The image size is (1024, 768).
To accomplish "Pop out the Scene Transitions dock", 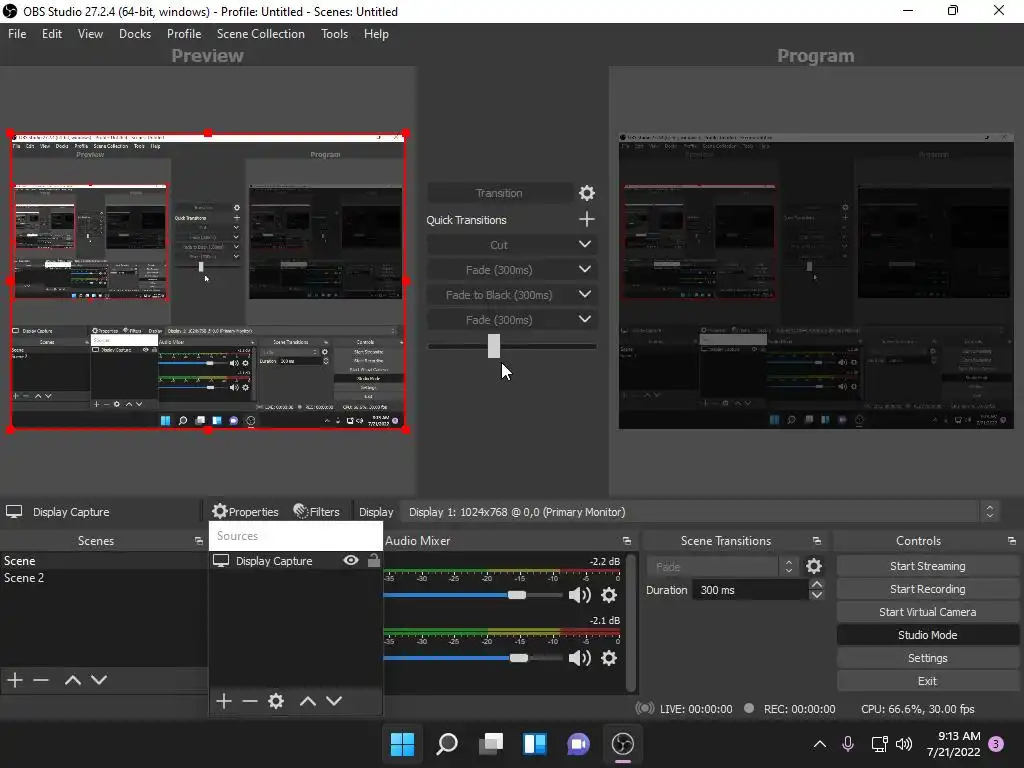I will [816, 541].
